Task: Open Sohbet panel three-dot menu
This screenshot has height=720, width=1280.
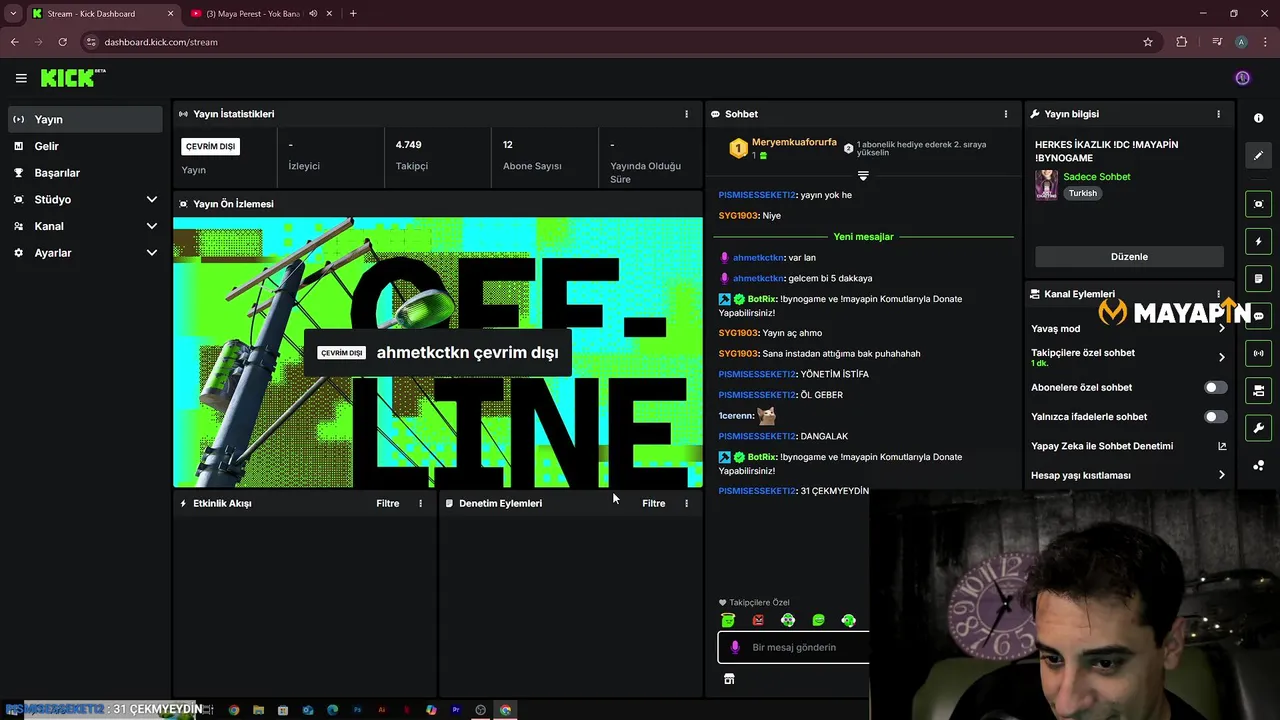Action: [x=1006, y=114]
